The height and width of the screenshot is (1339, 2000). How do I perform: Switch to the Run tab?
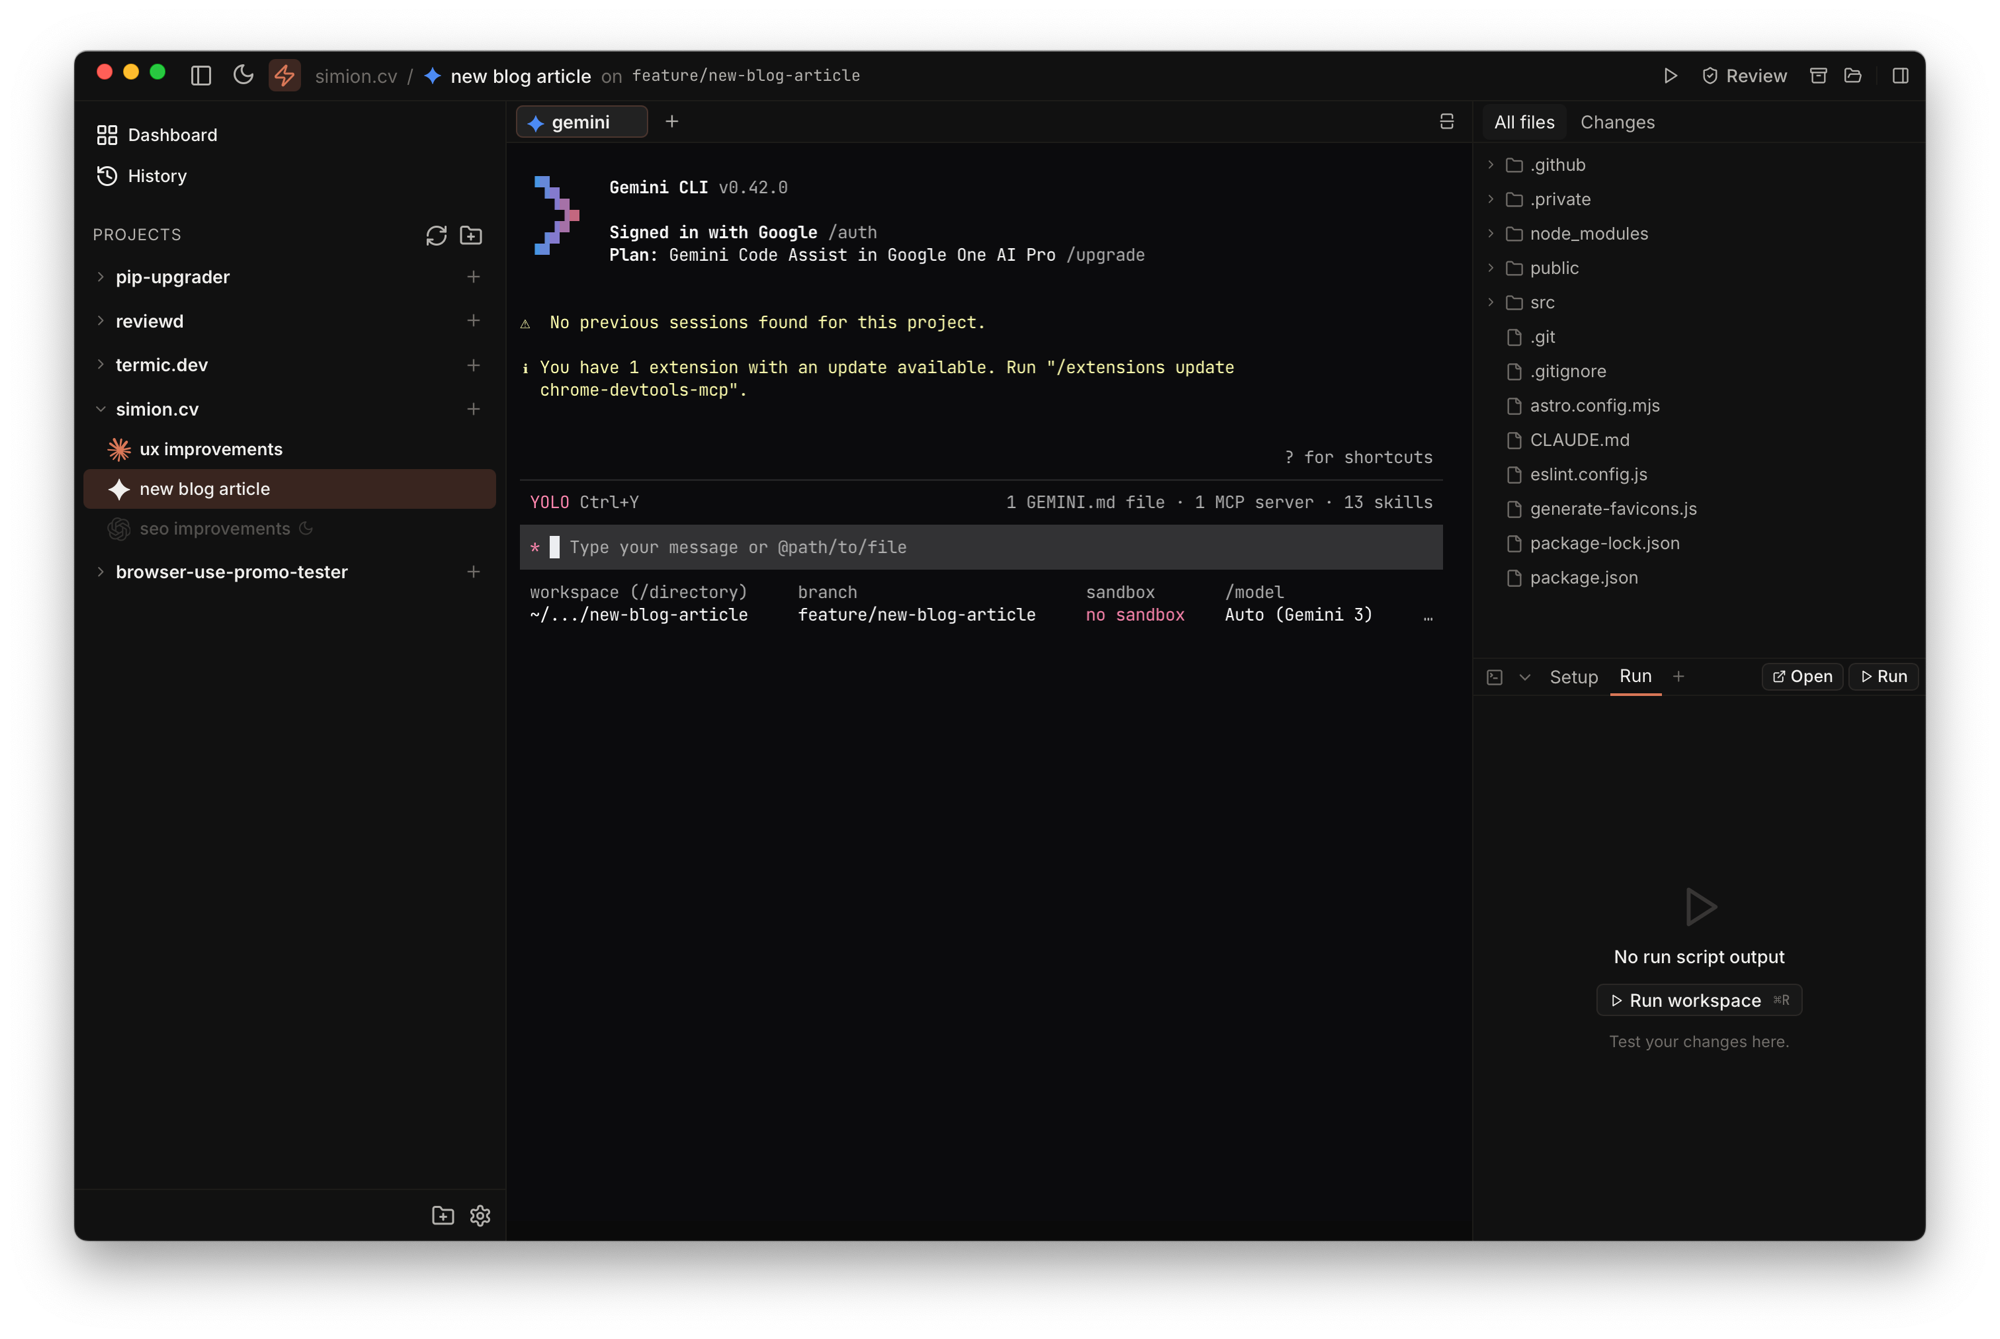coord(1635,677)
